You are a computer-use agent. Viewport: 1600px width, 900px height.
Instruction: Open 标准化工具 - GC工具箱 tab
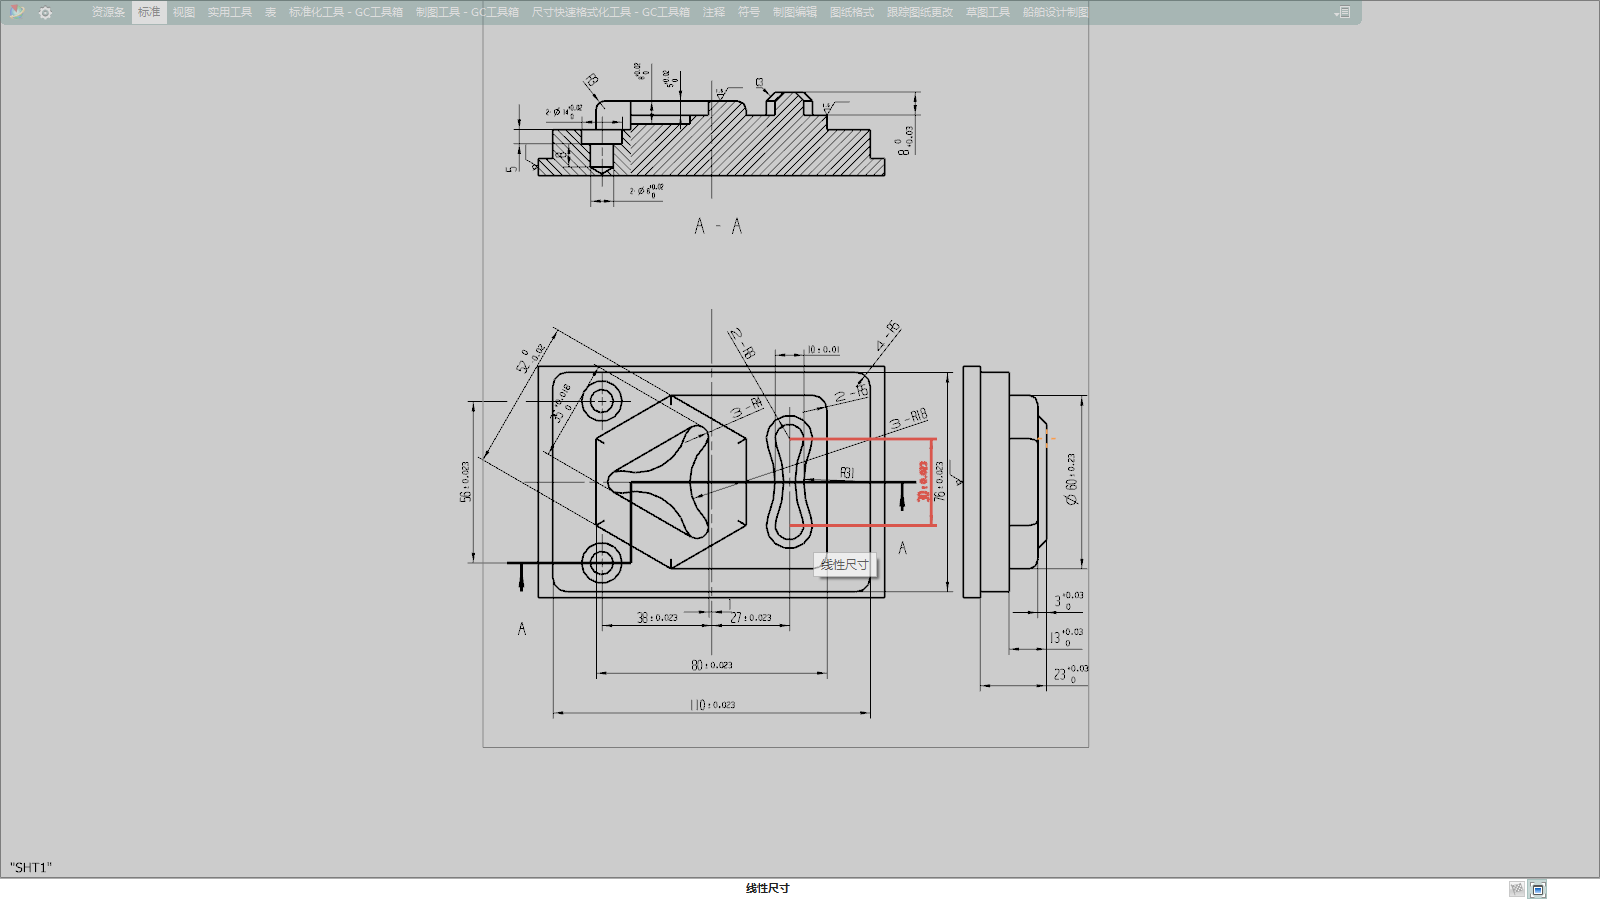(346, 12)
